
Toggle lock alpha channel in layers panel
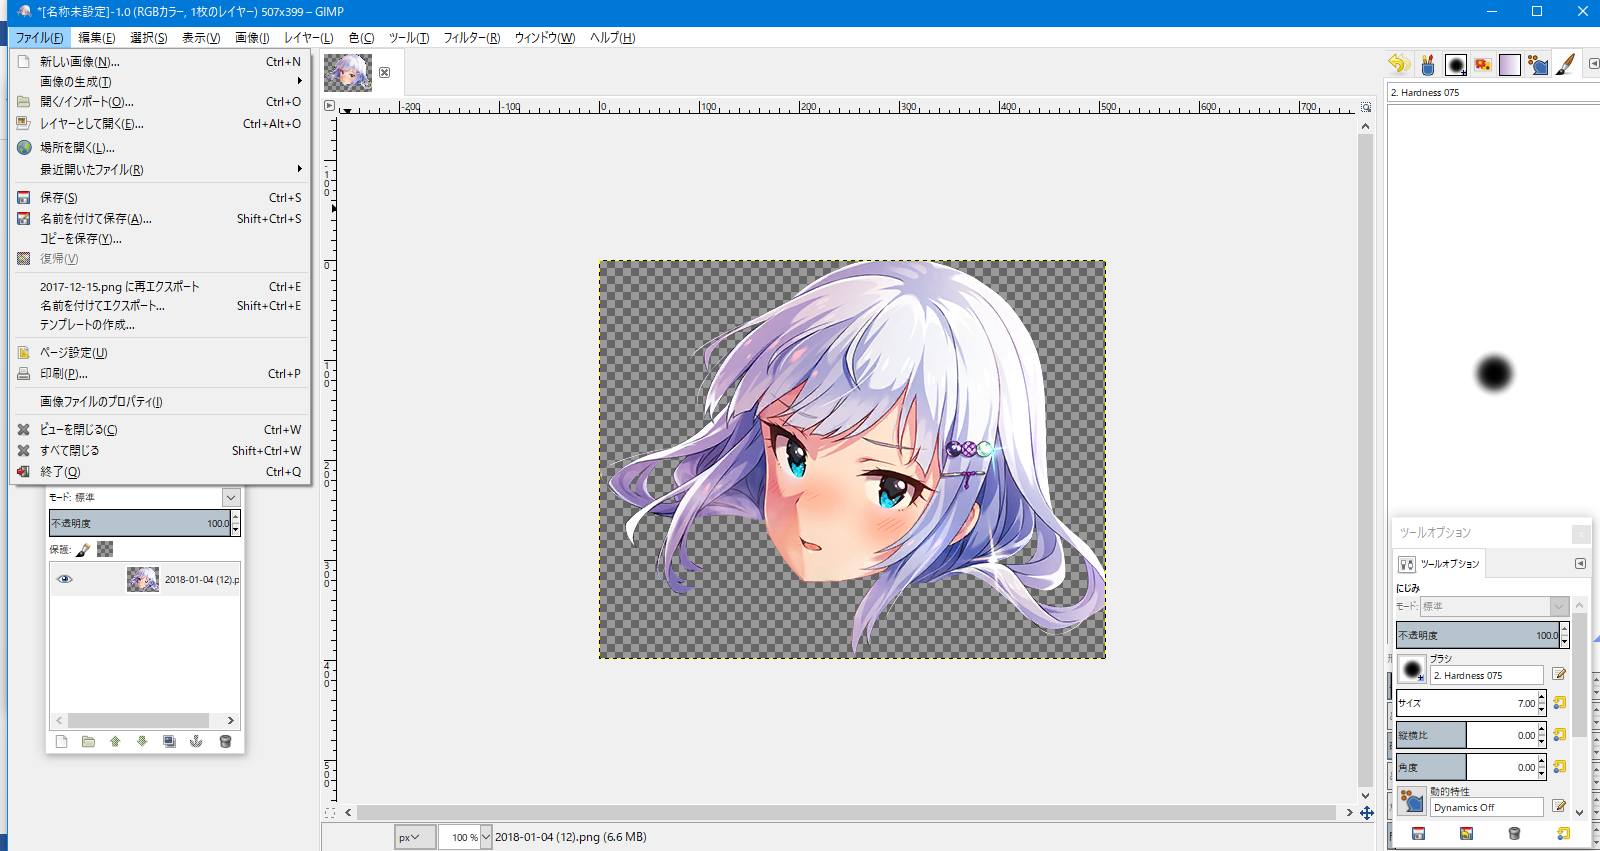tap(105, 549)
